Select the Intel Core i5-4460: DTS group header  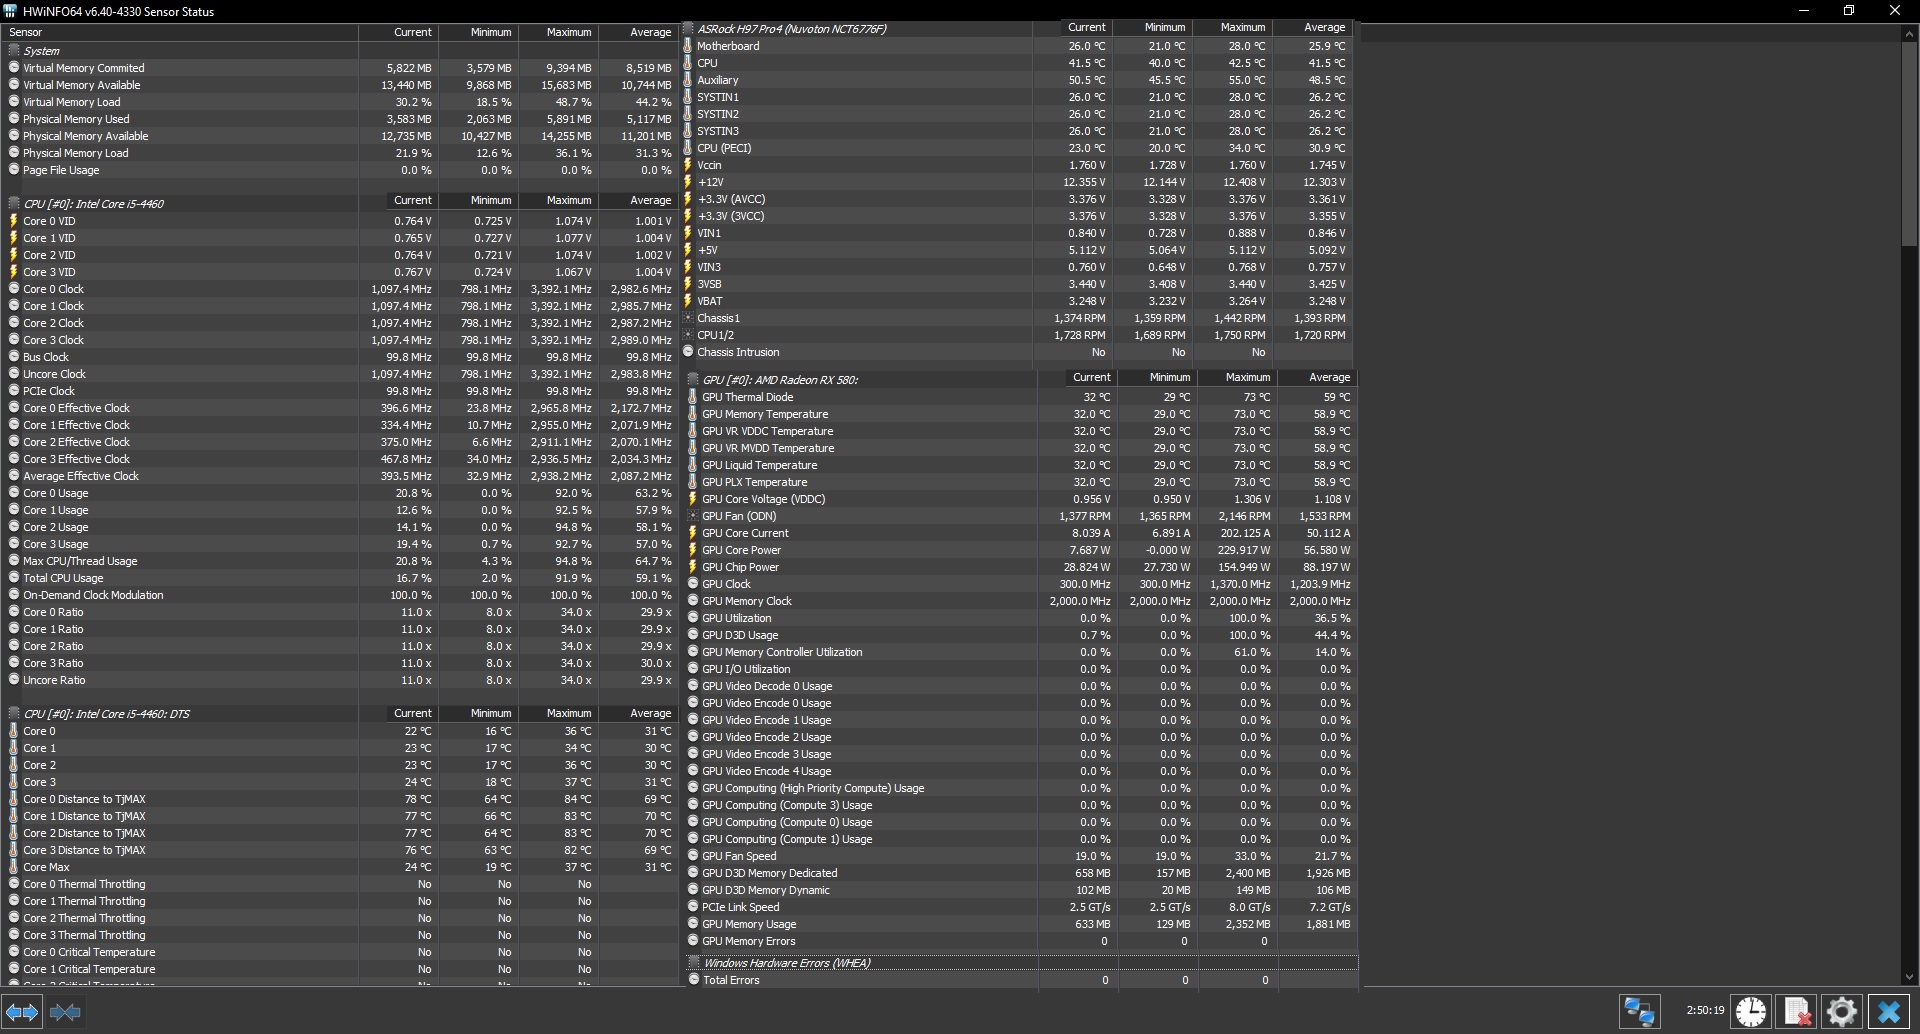[340, 714]
